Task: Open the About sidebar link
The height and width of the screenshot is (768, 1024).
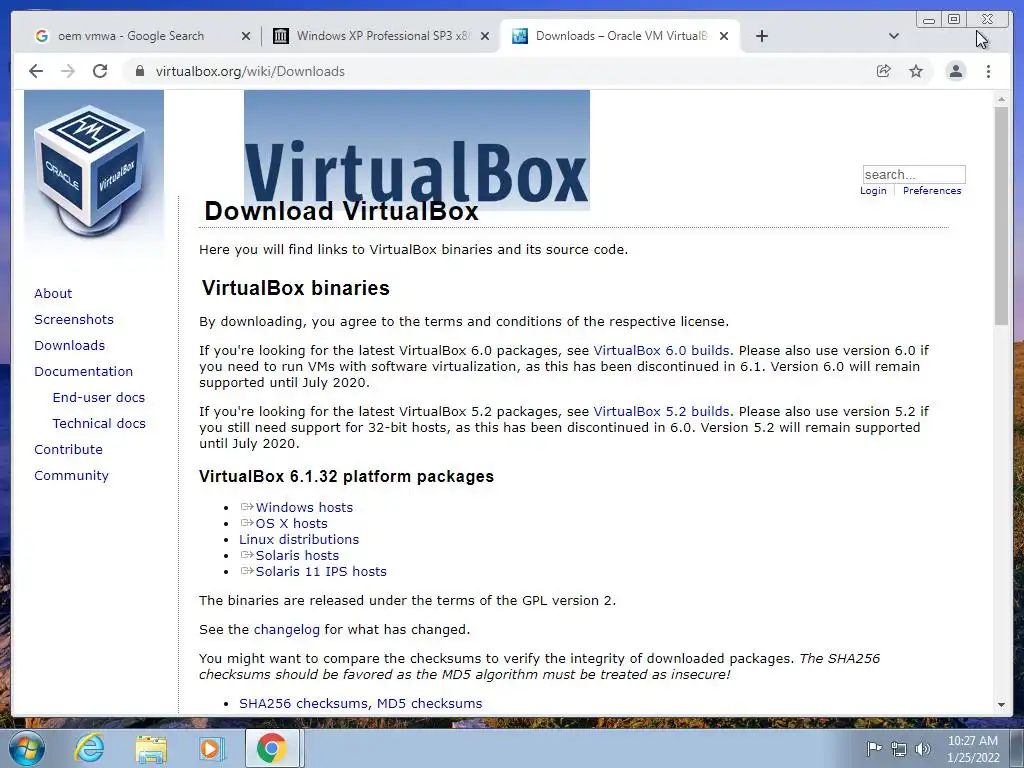Action: coord(53,293)
